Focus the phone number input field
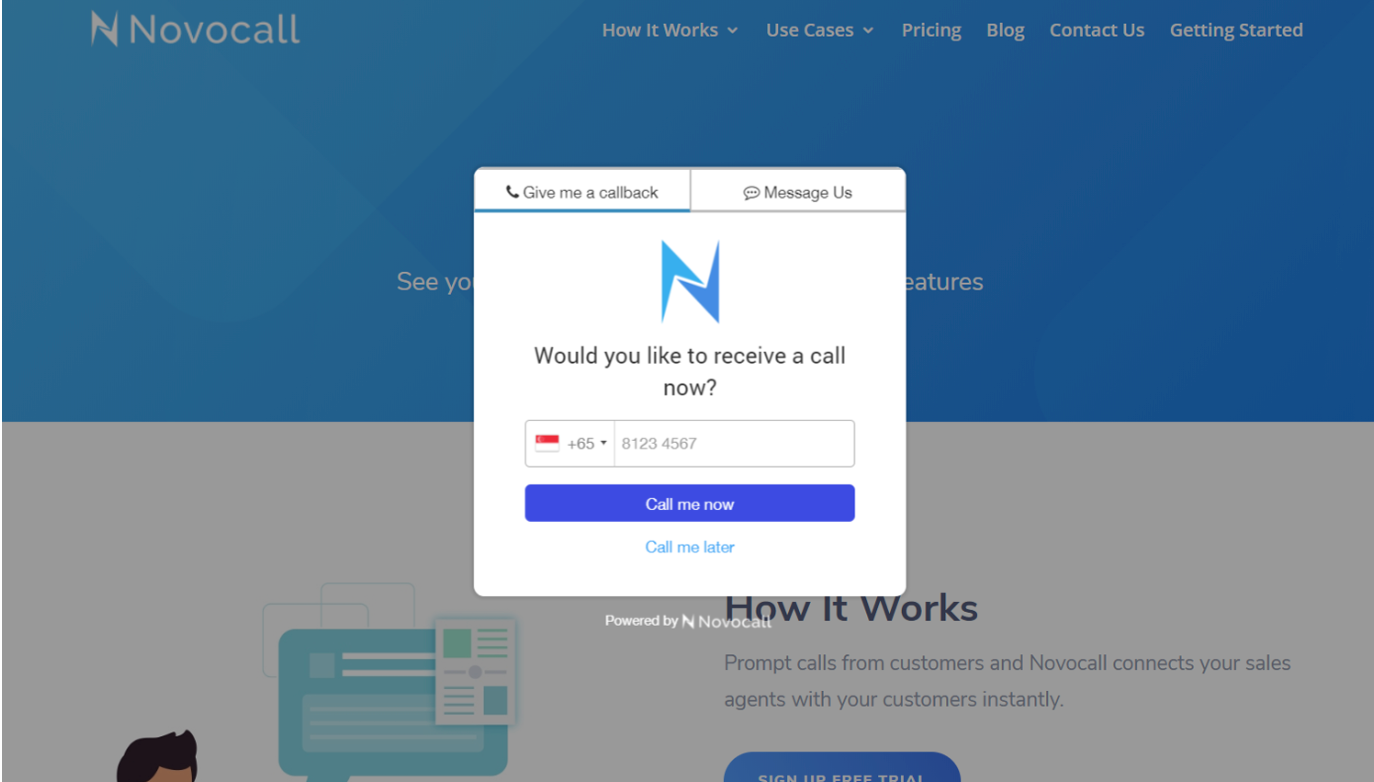Screen dimensions: 1374x782 (734, 443)
